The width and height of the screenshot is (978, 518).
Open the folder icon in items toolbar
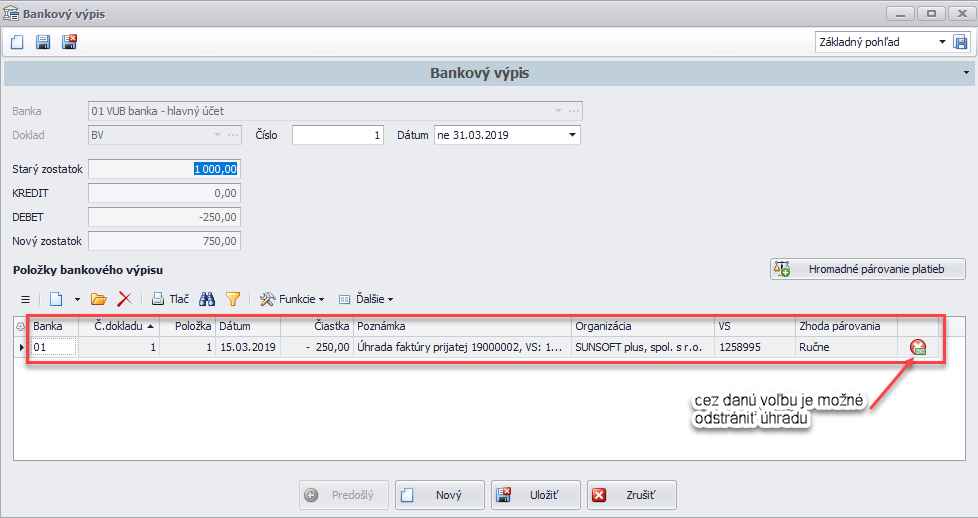pyautogui.click(x=98, y=298)
